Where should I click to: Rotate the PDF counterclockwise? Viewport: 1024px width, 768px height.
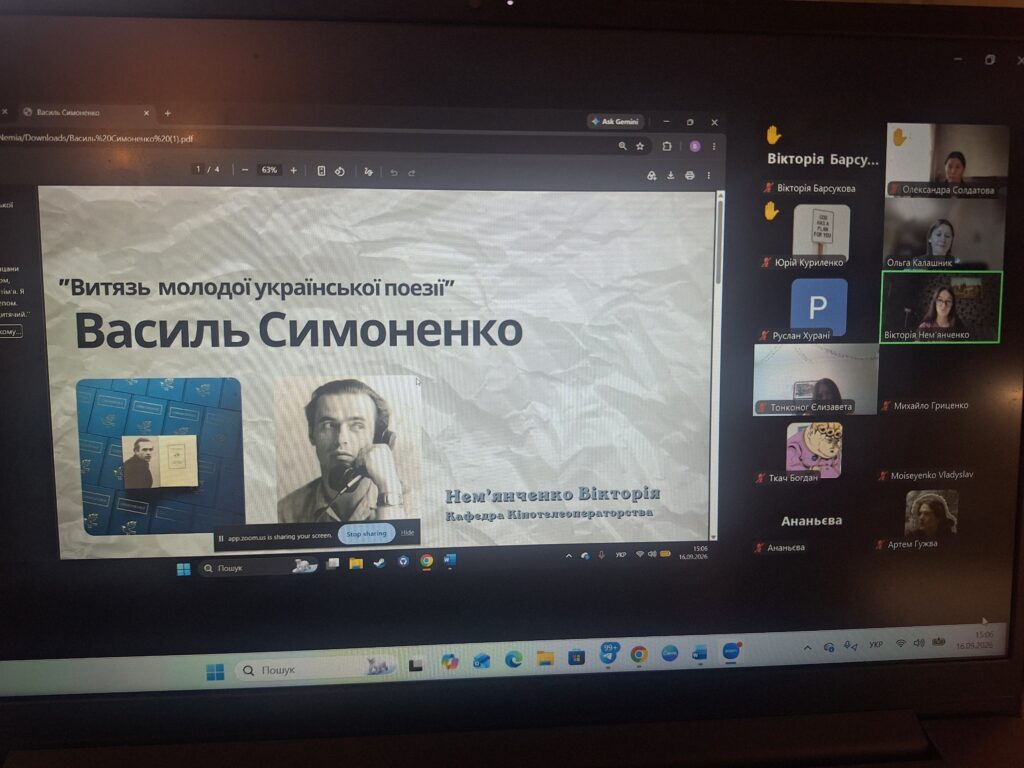(340, 171)
